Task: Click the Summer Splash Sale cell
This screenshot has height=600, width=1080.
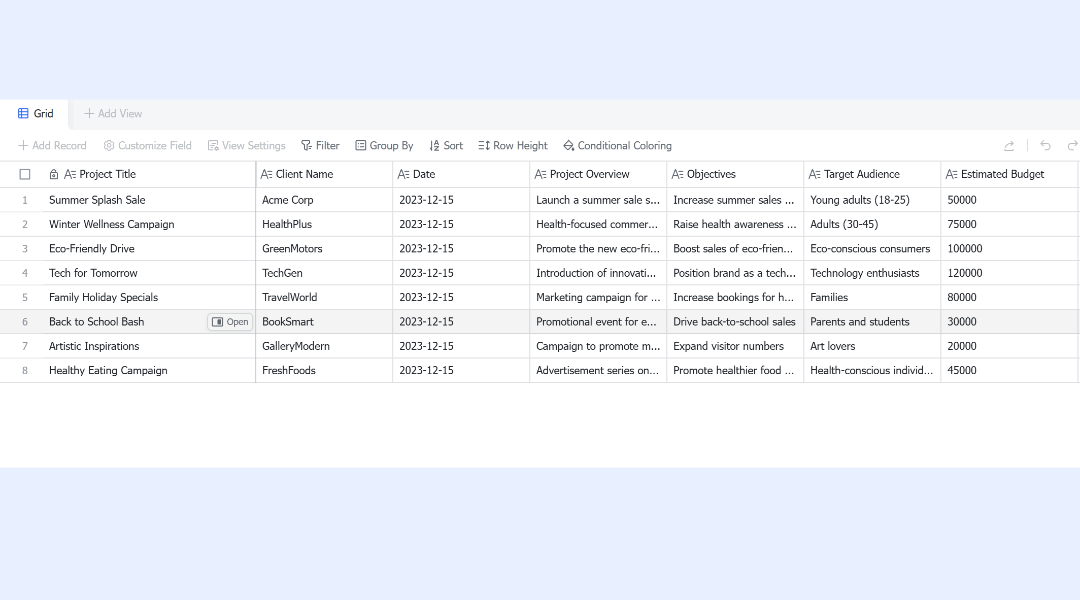Action: [x=149, y=200]
